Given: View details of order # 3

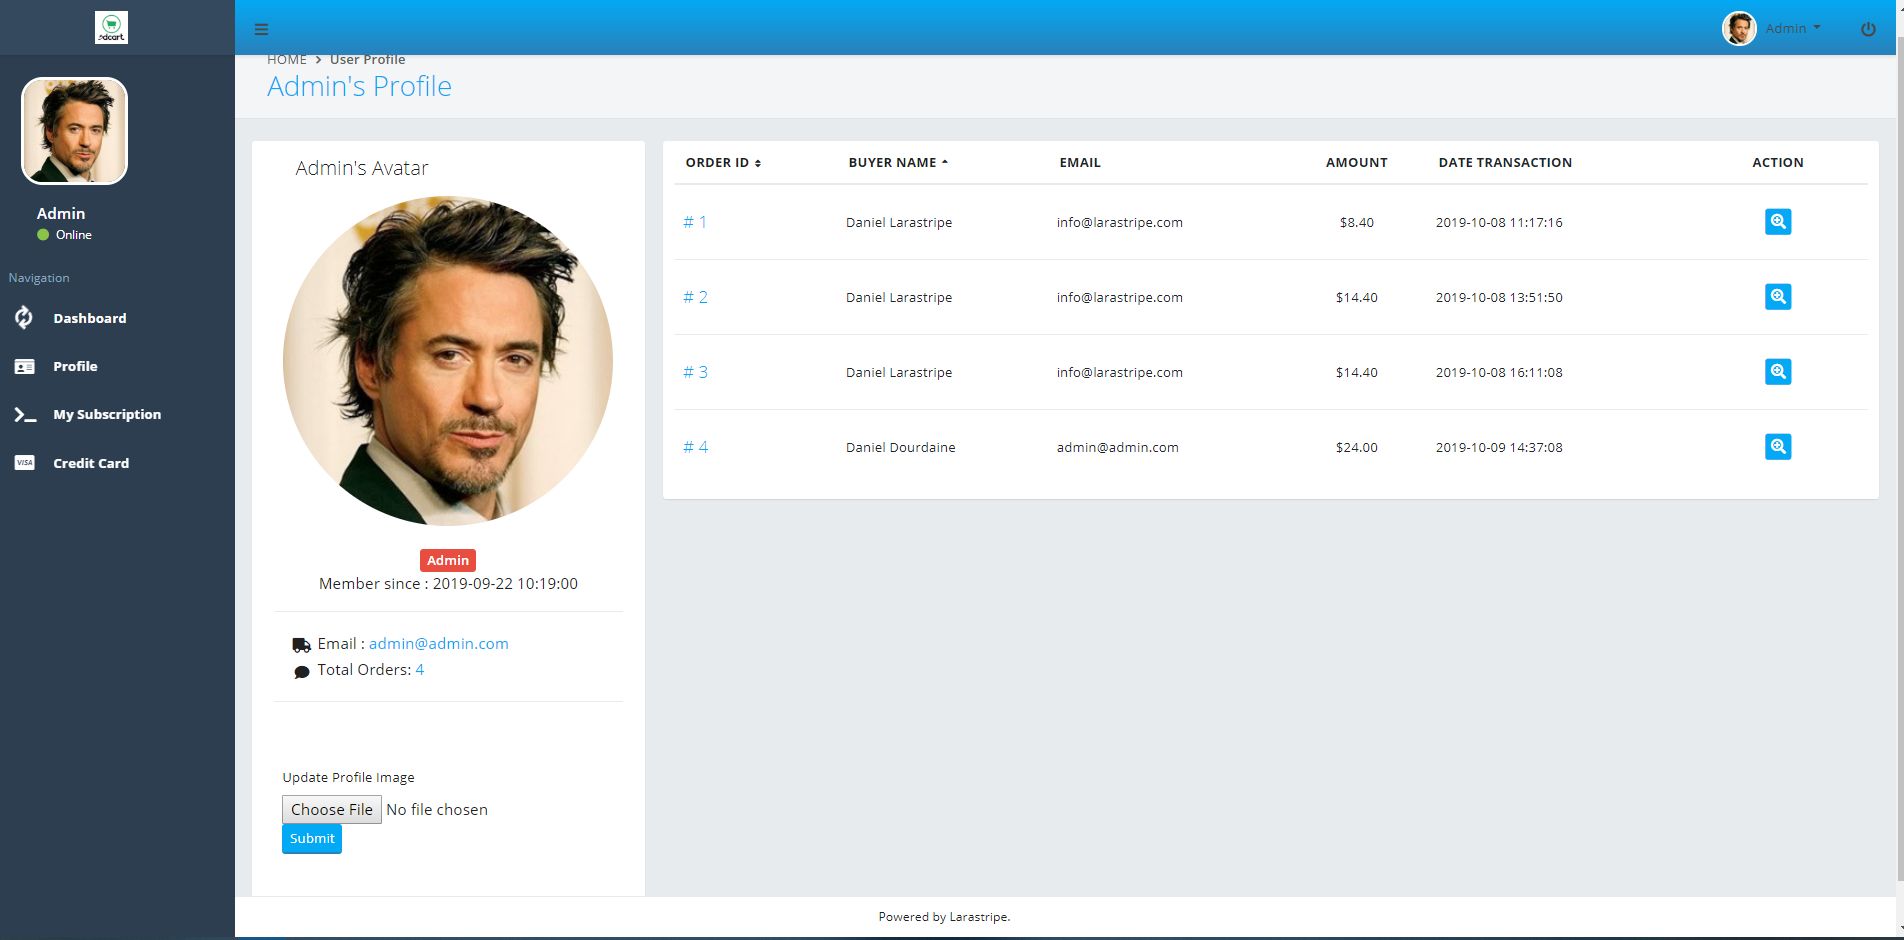Looking at the screenshot, I should coord(1777,372).
